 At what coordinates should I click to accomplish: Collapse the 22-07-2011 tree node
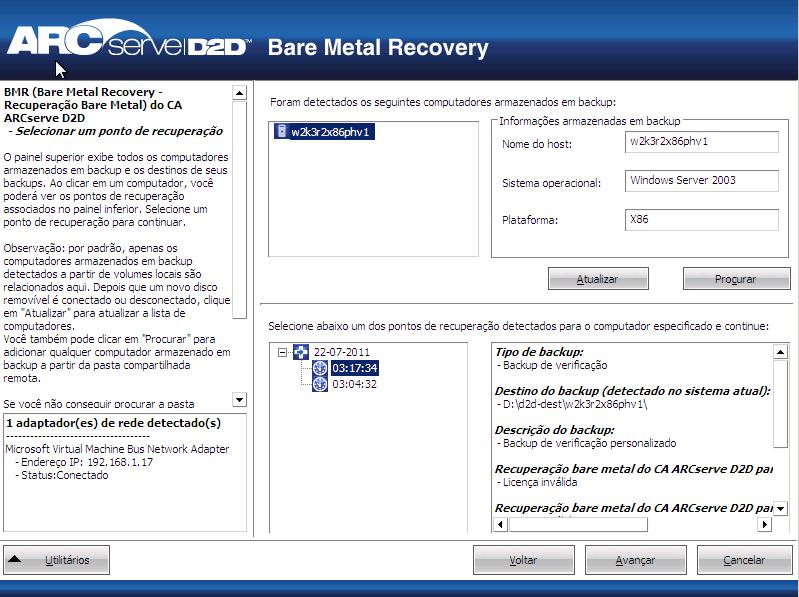tap(283, 352)
